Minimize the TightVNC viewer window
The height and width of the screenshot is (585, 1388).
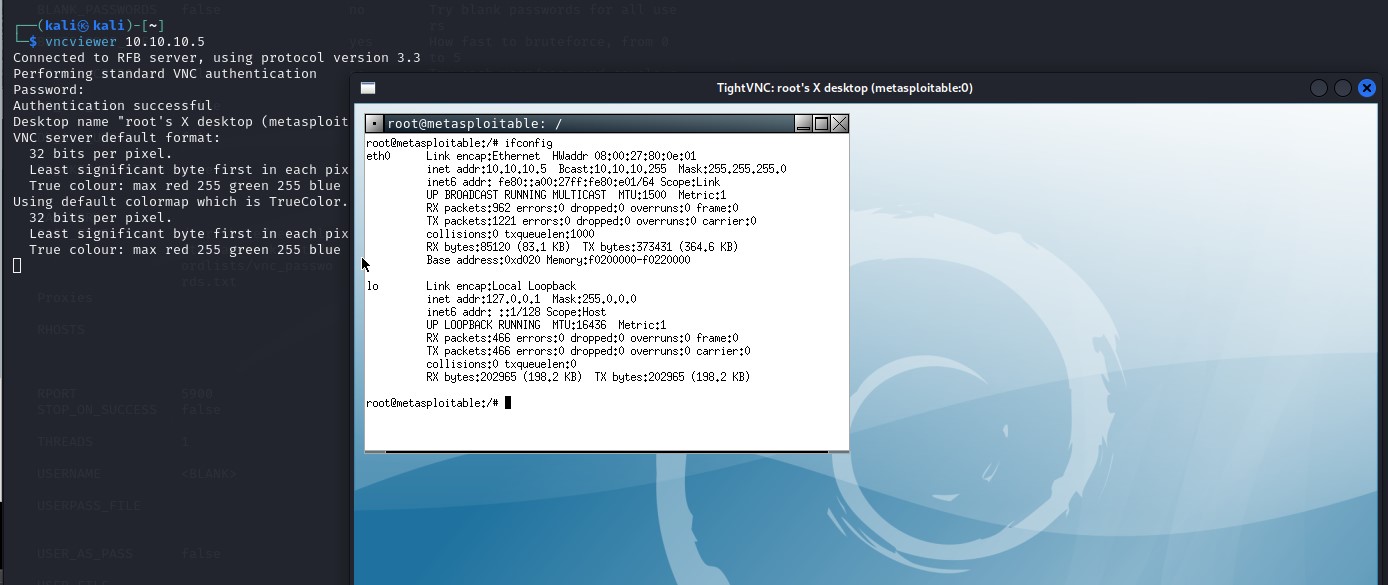point(1319,88)
